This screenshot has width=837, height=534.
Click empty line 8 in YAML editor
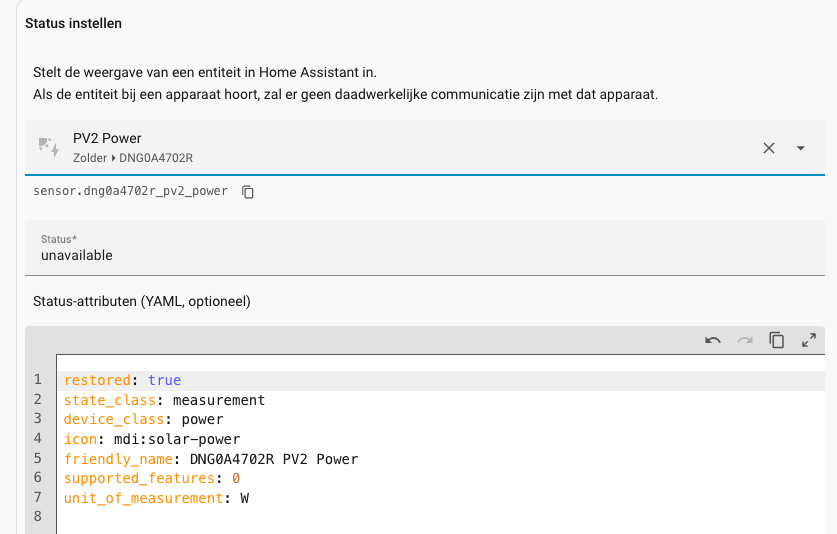(300, 517)
